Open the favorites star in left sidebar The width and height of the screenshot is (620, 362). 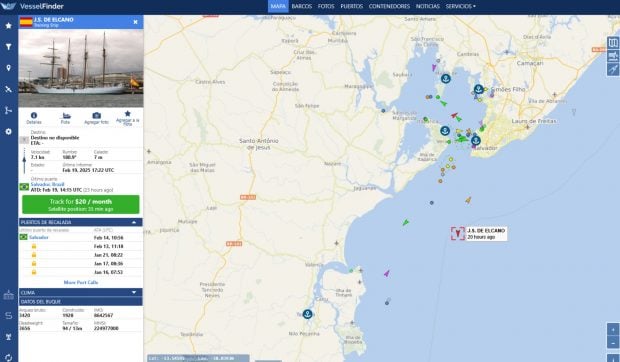coord(8,26)
